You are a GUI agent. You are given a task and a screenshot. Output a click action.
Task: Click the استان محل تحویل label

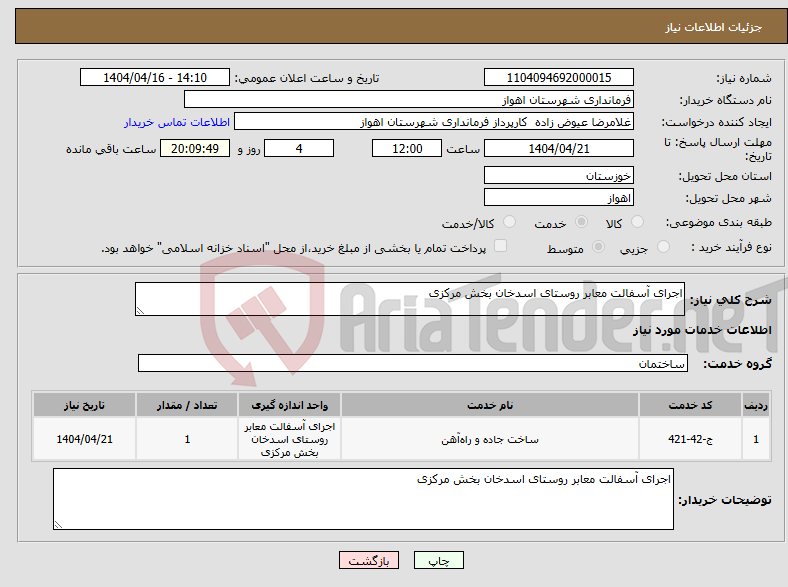click(x=725, y=176)
